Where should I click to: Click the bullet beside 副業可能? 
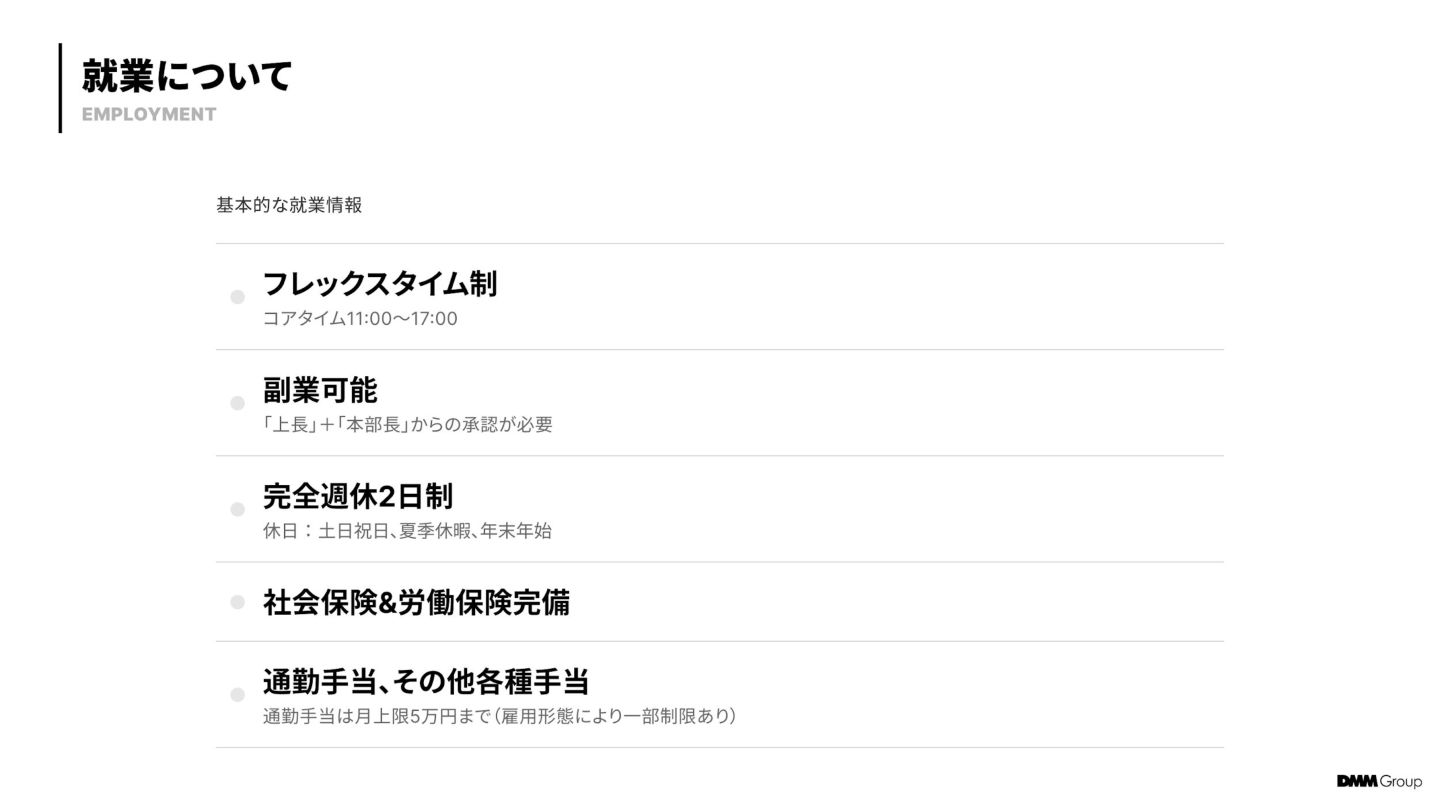pos(238,403)
